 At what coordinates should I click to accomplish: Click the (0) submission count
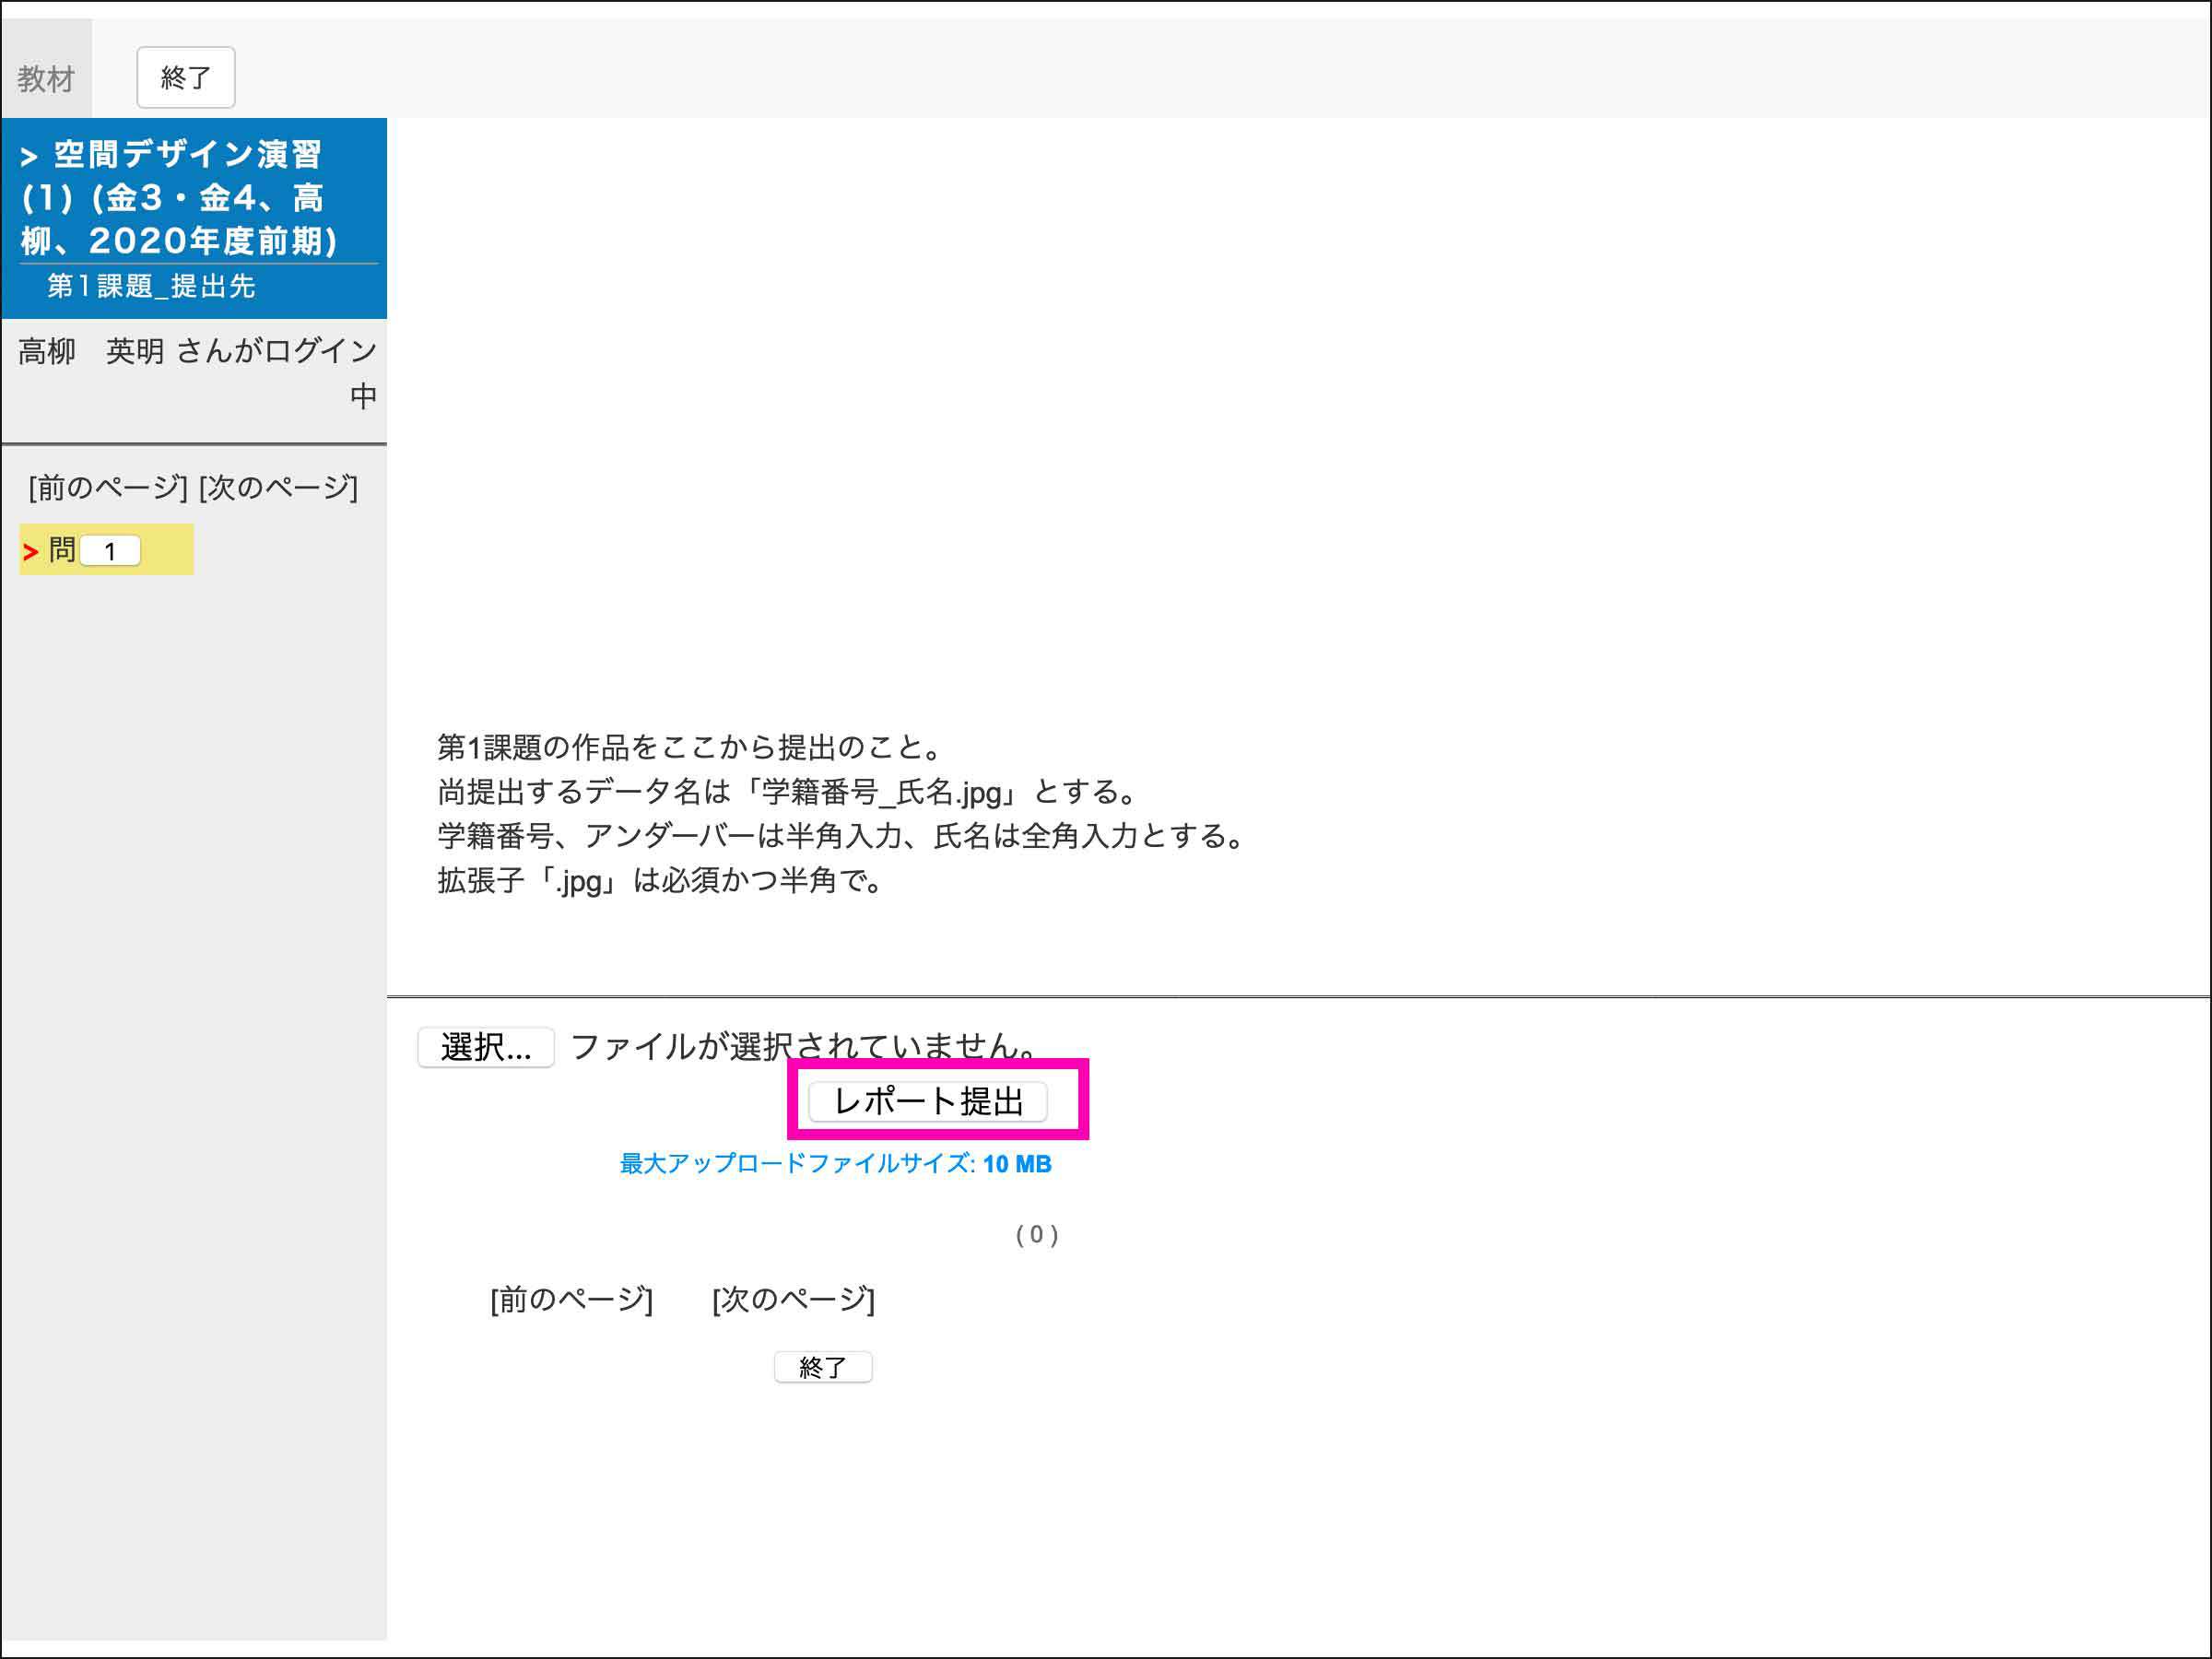click(x=1037, y=1235)
